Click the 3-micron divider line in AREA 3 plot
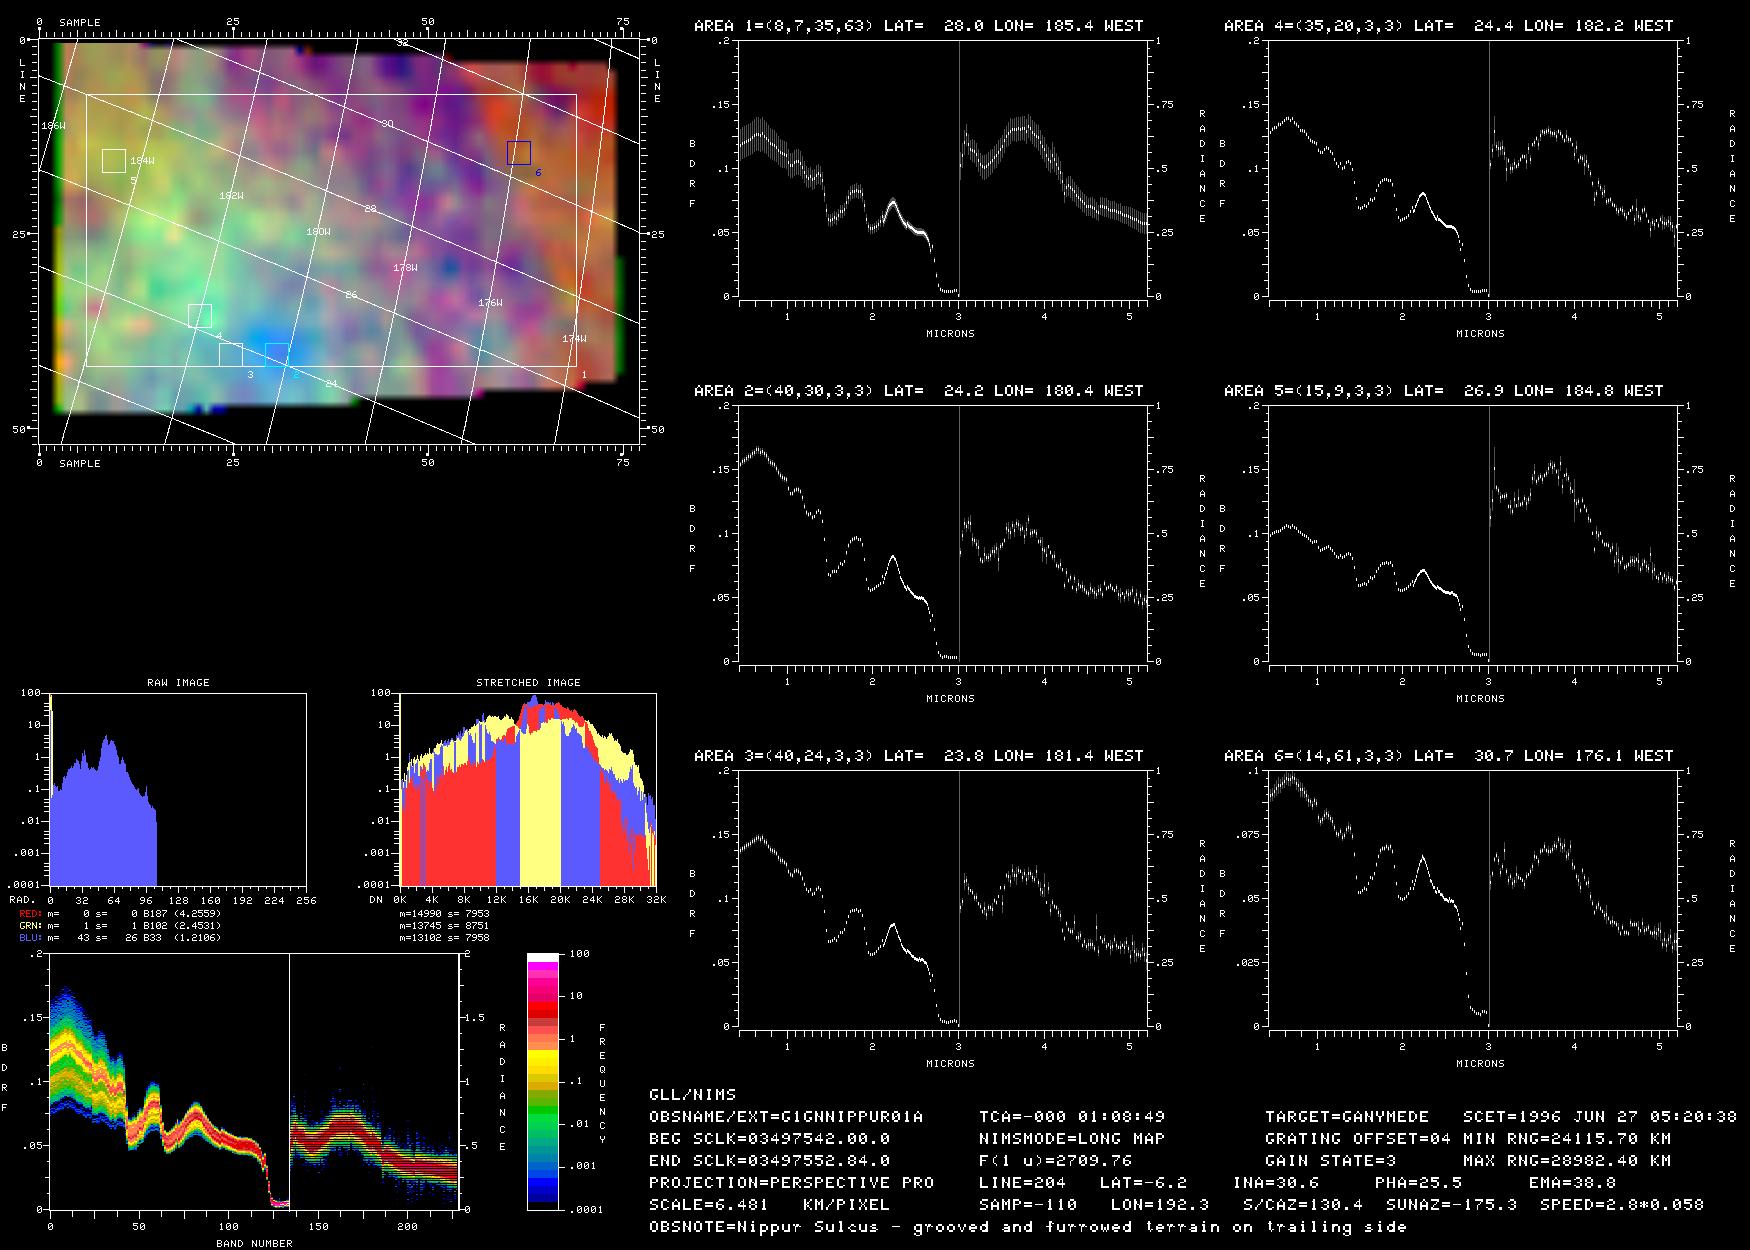 (x=959, y=898)
